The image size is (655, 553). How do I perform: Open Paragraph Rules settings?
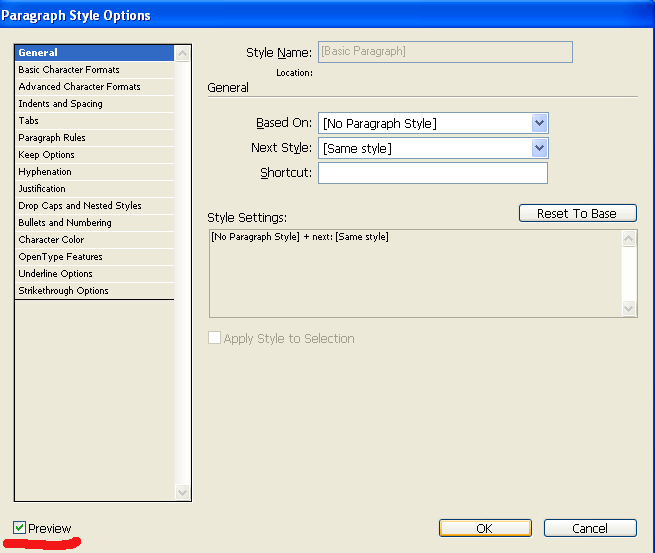click(x=94, y=138)
